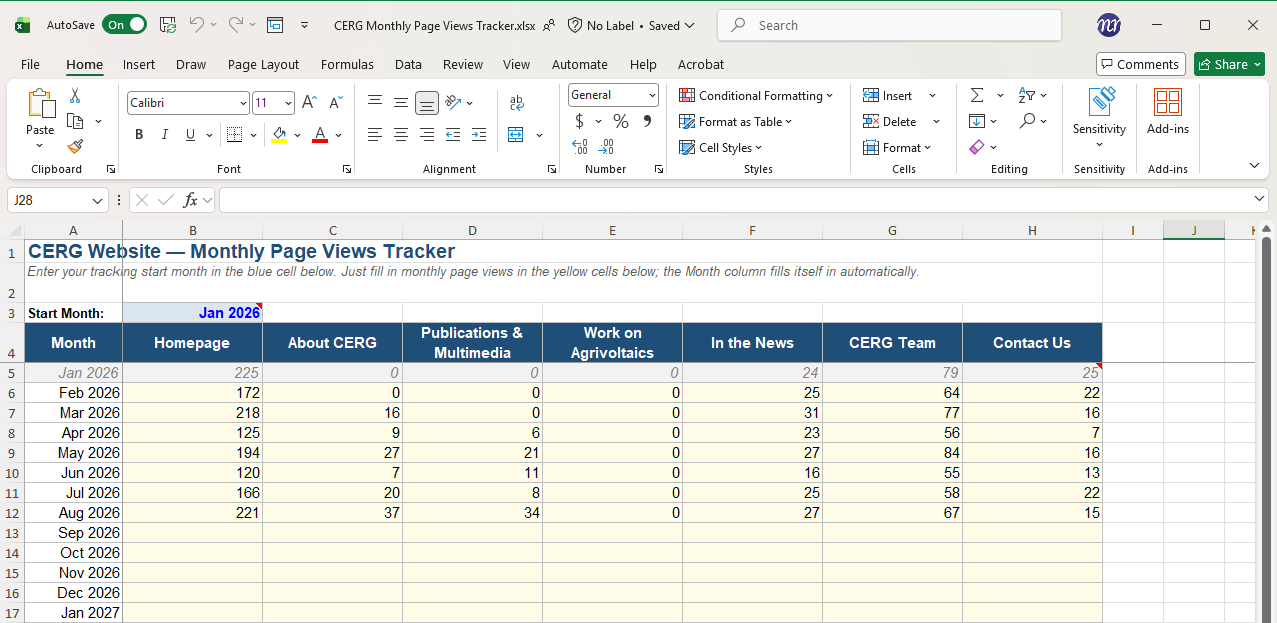Decrease indent in Alignment group
Image resolution: width=1277 pixels, height=623 pixels.
453,134
